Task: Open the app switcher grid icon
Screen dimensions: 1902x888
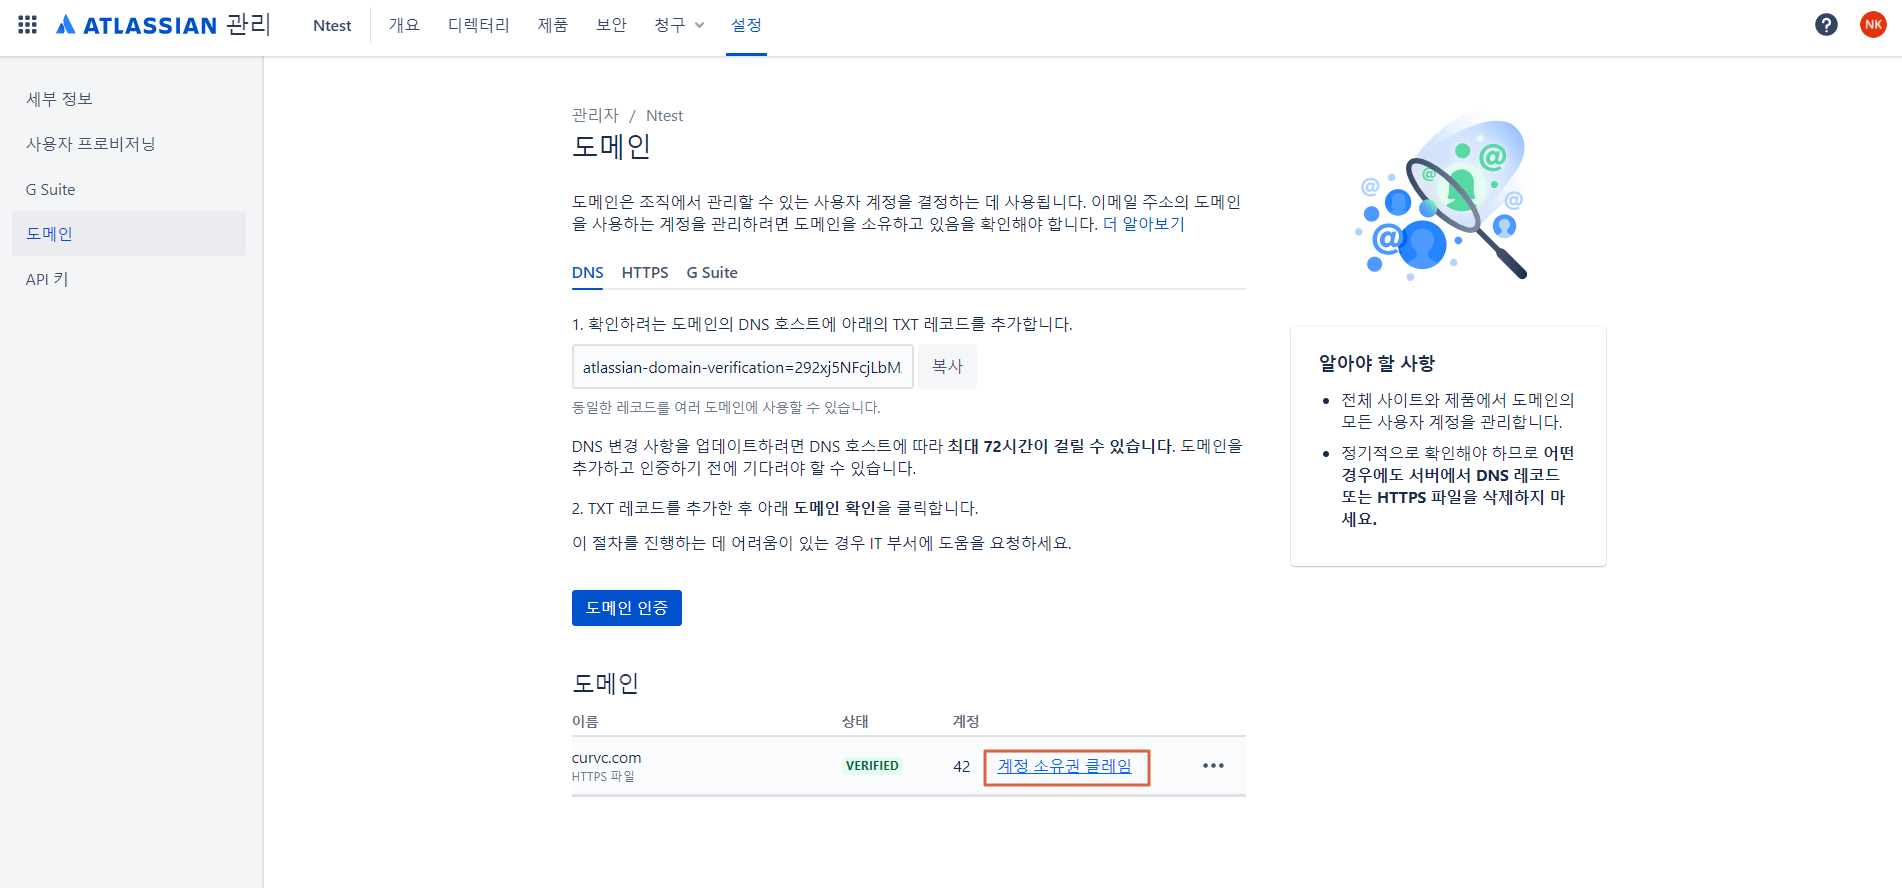Action: 28,25
